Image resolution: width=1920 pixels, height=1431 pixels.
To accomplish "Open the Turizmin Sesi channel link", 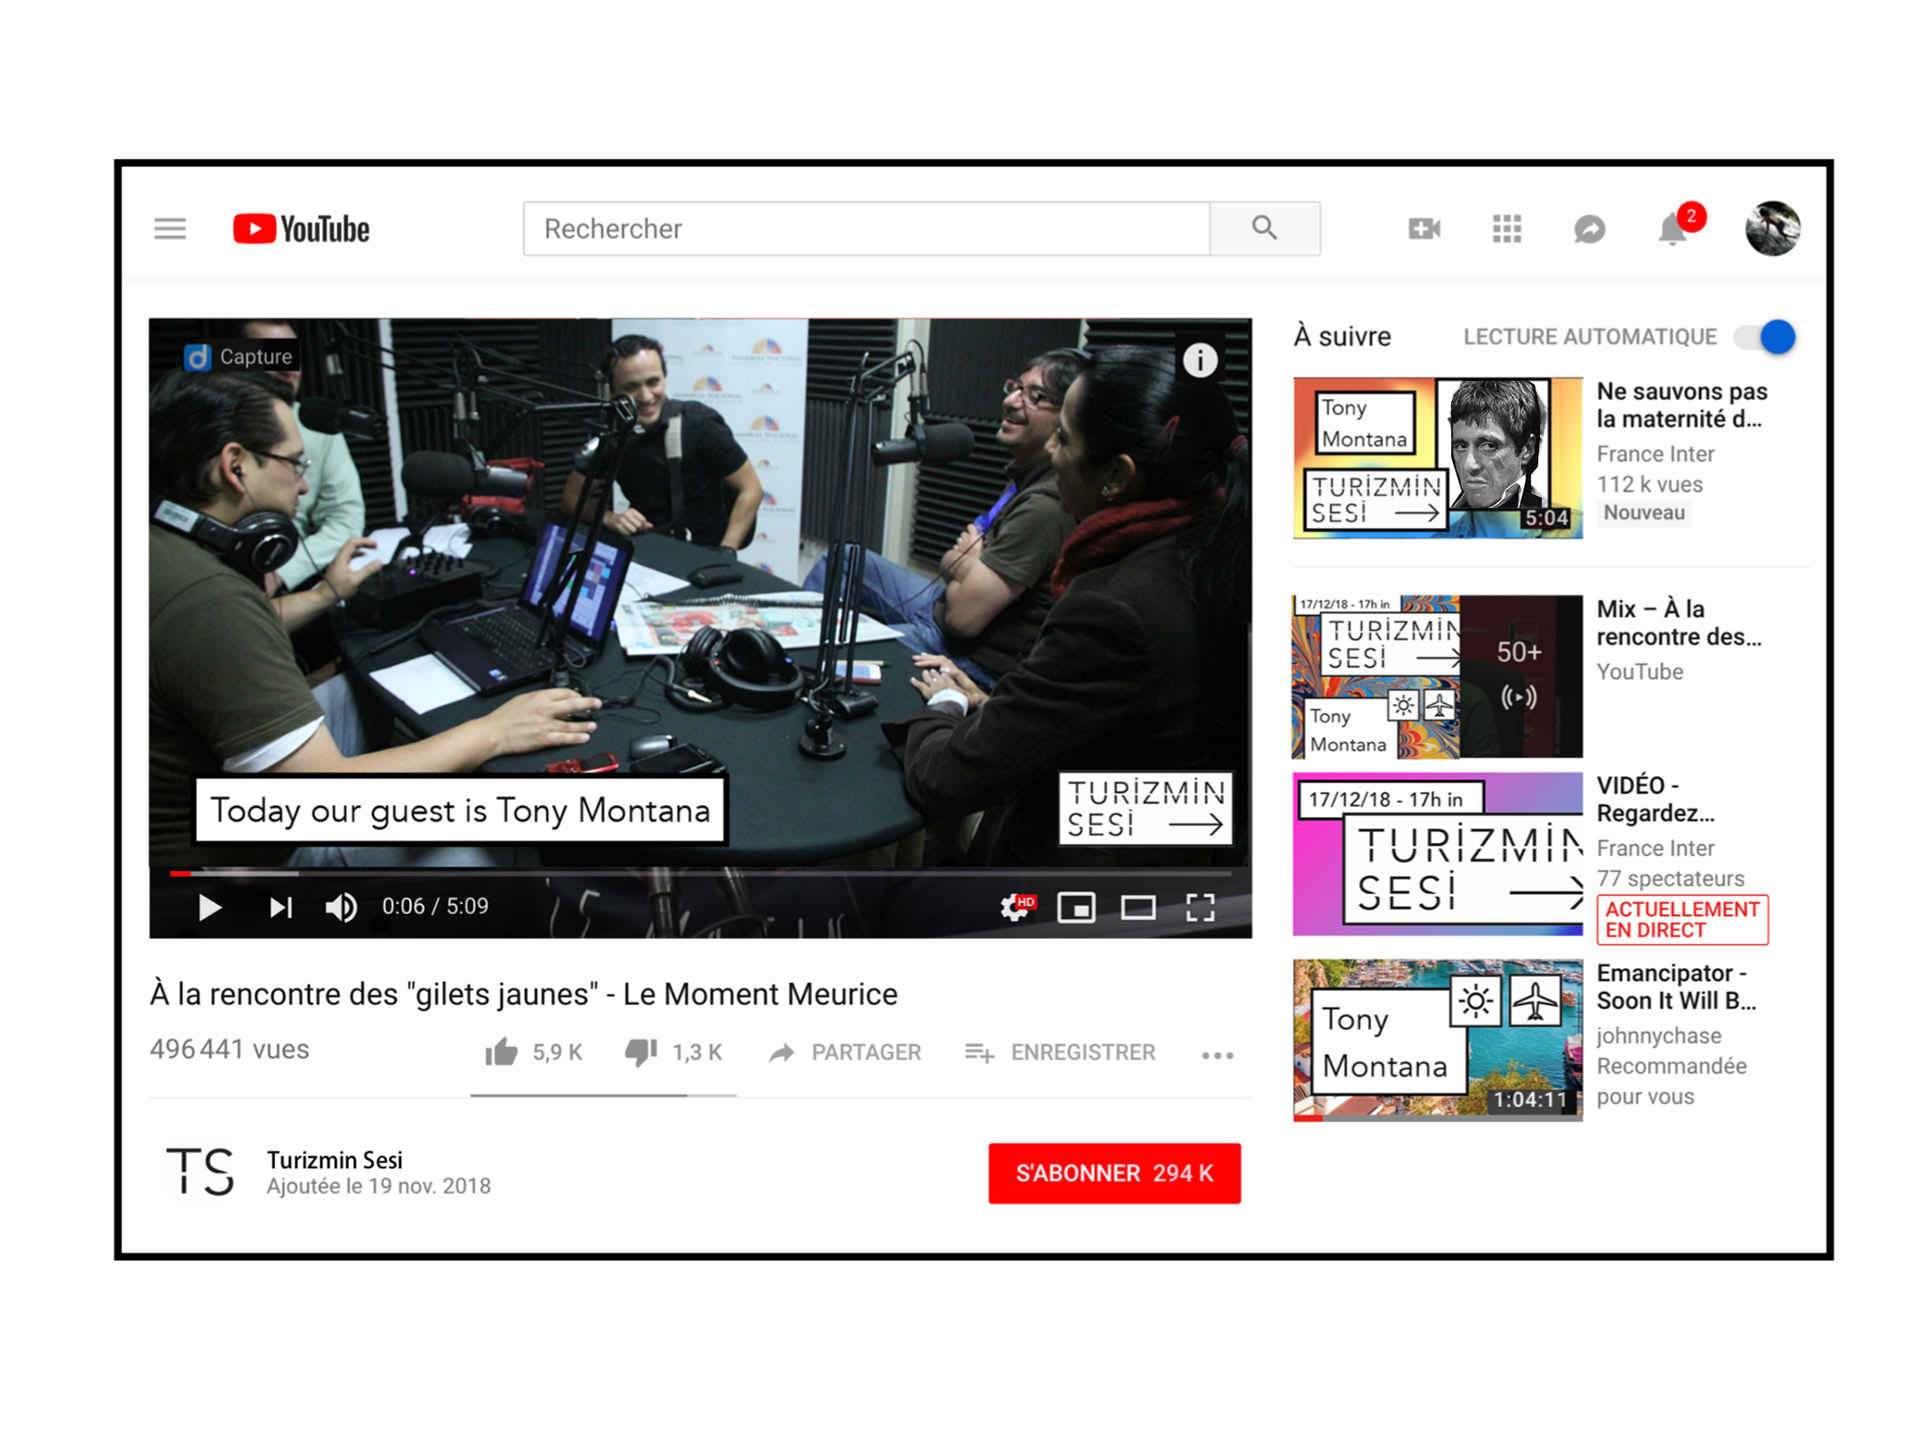I will point(334,1160).
